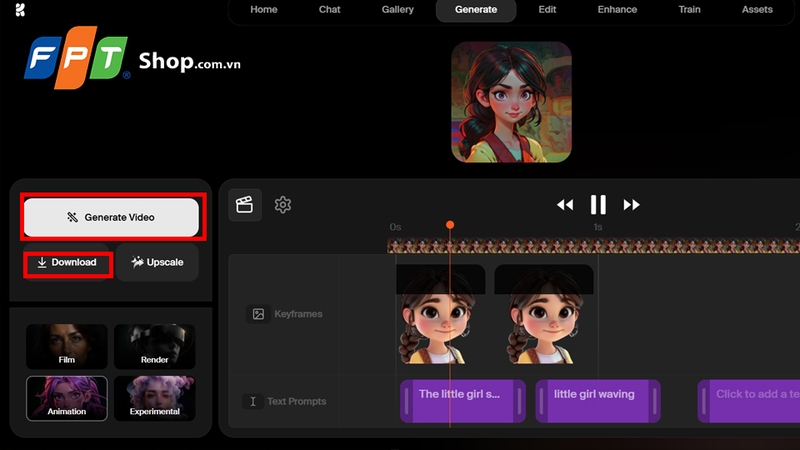Screen dimensions: 800x450
Task: Click 'Click to add a te...' prompt block
Action: pyautogui.click(x=749, y=401)
